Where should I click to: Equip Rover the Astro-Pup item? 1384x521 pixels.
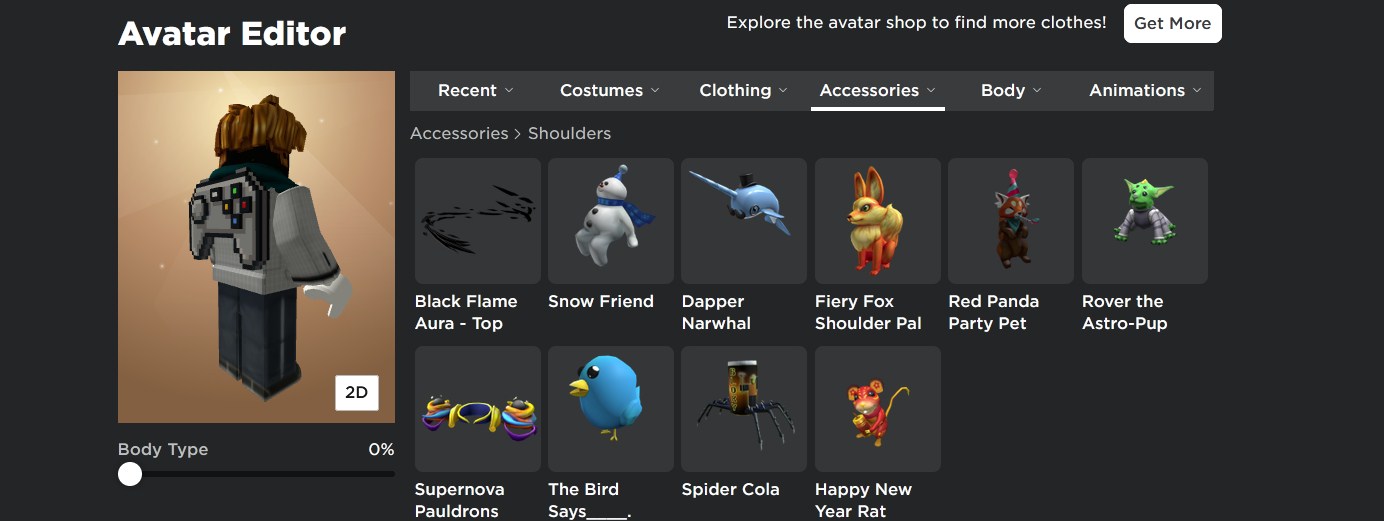1145,221
